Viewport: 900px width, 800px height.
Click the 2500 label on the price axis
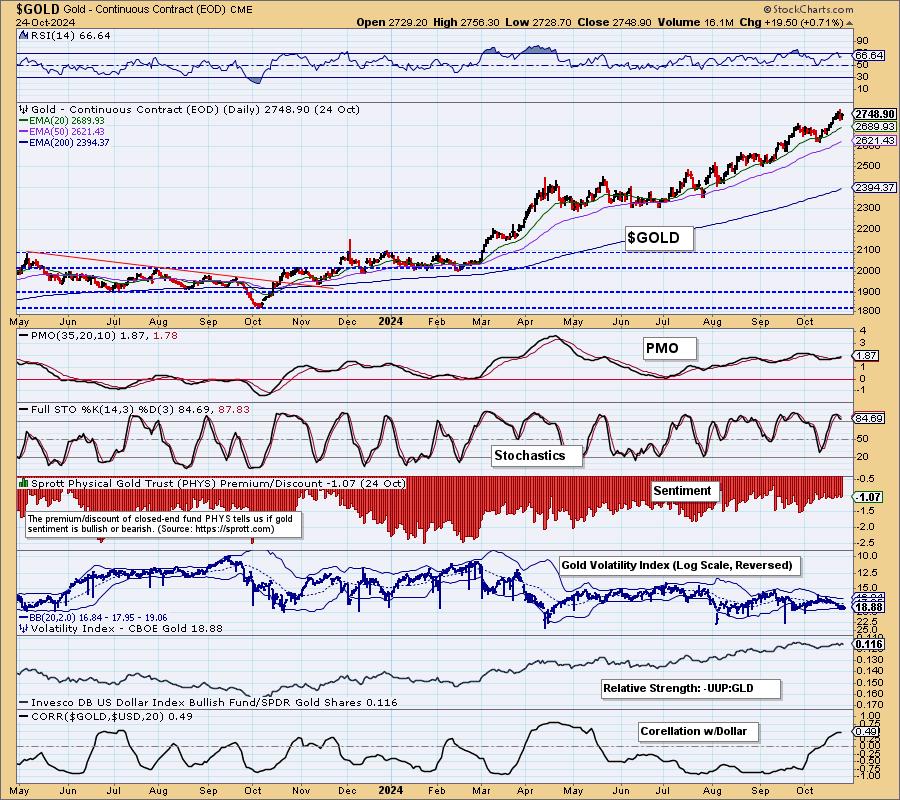pos(869,166)
